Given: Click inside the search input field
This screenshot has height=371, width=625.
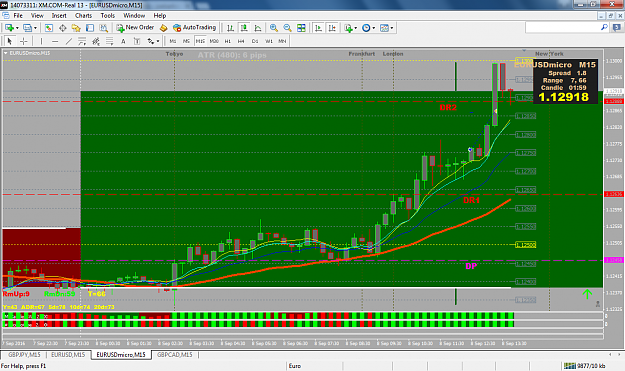Looking at the screenshot, I should 562,27.
